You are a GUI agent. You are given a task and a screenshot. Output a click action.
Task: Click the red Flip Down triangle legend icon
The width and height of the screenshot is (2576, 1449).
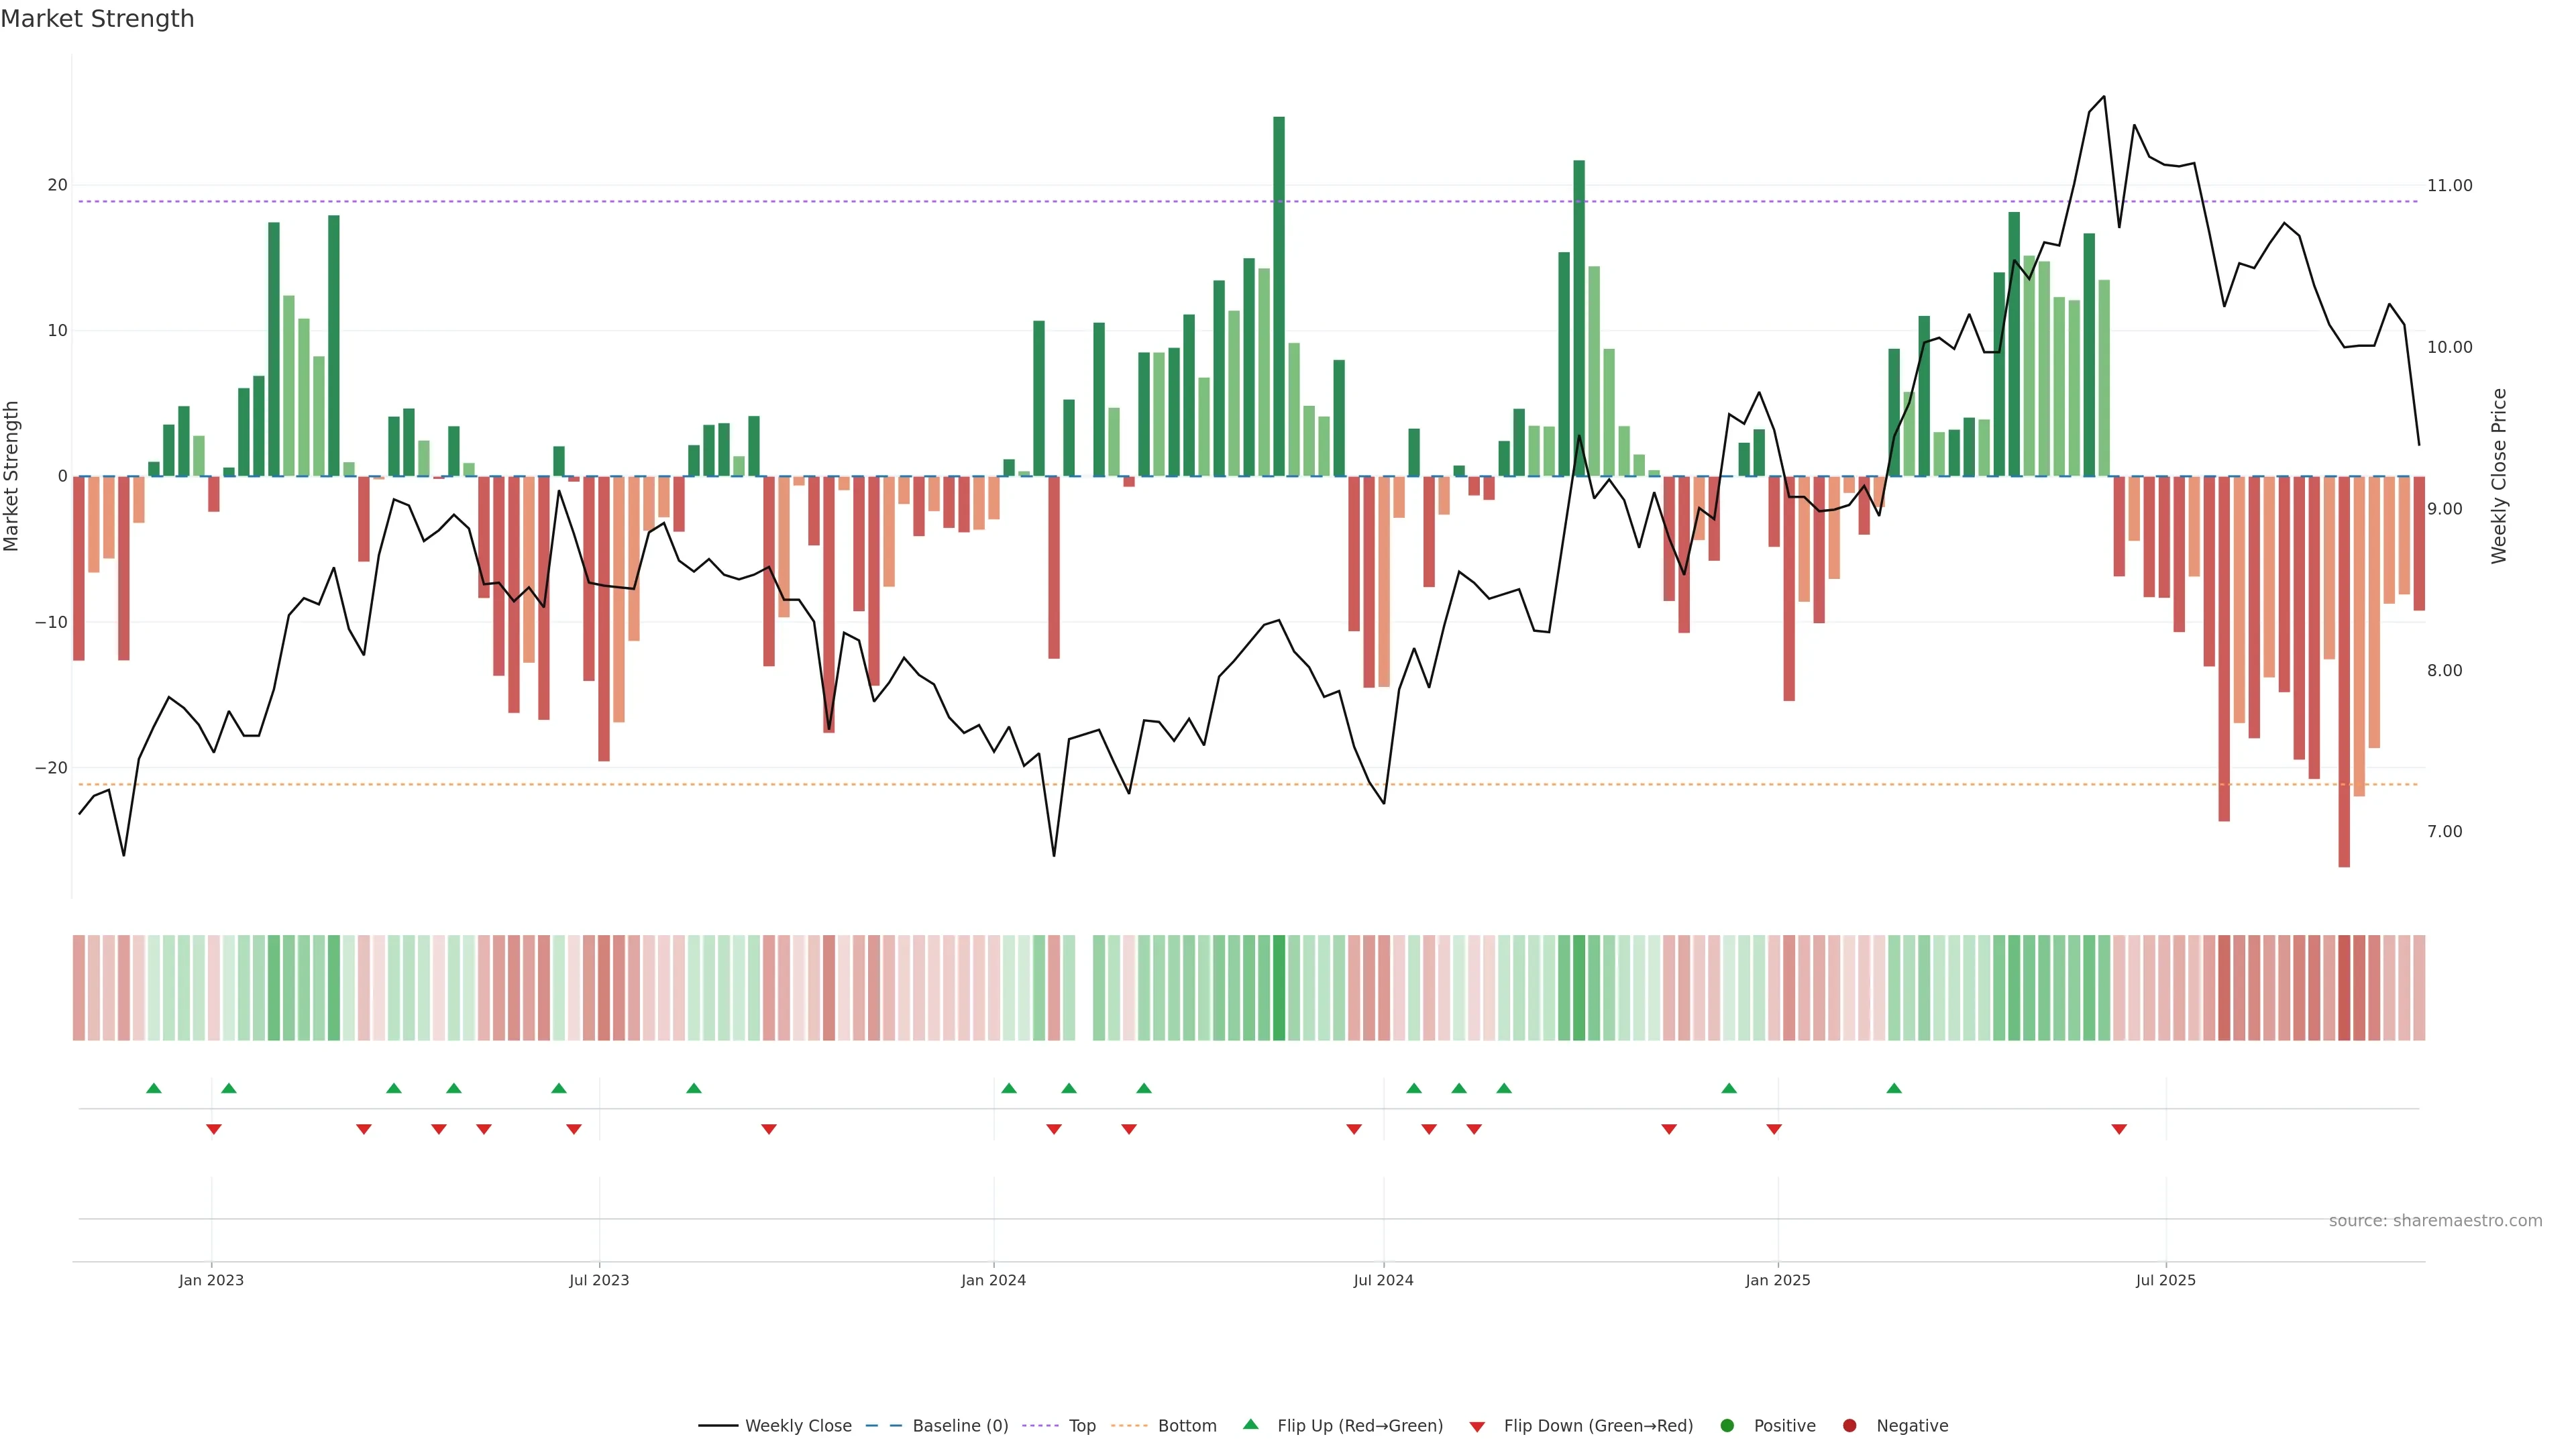(1477, 1426)
